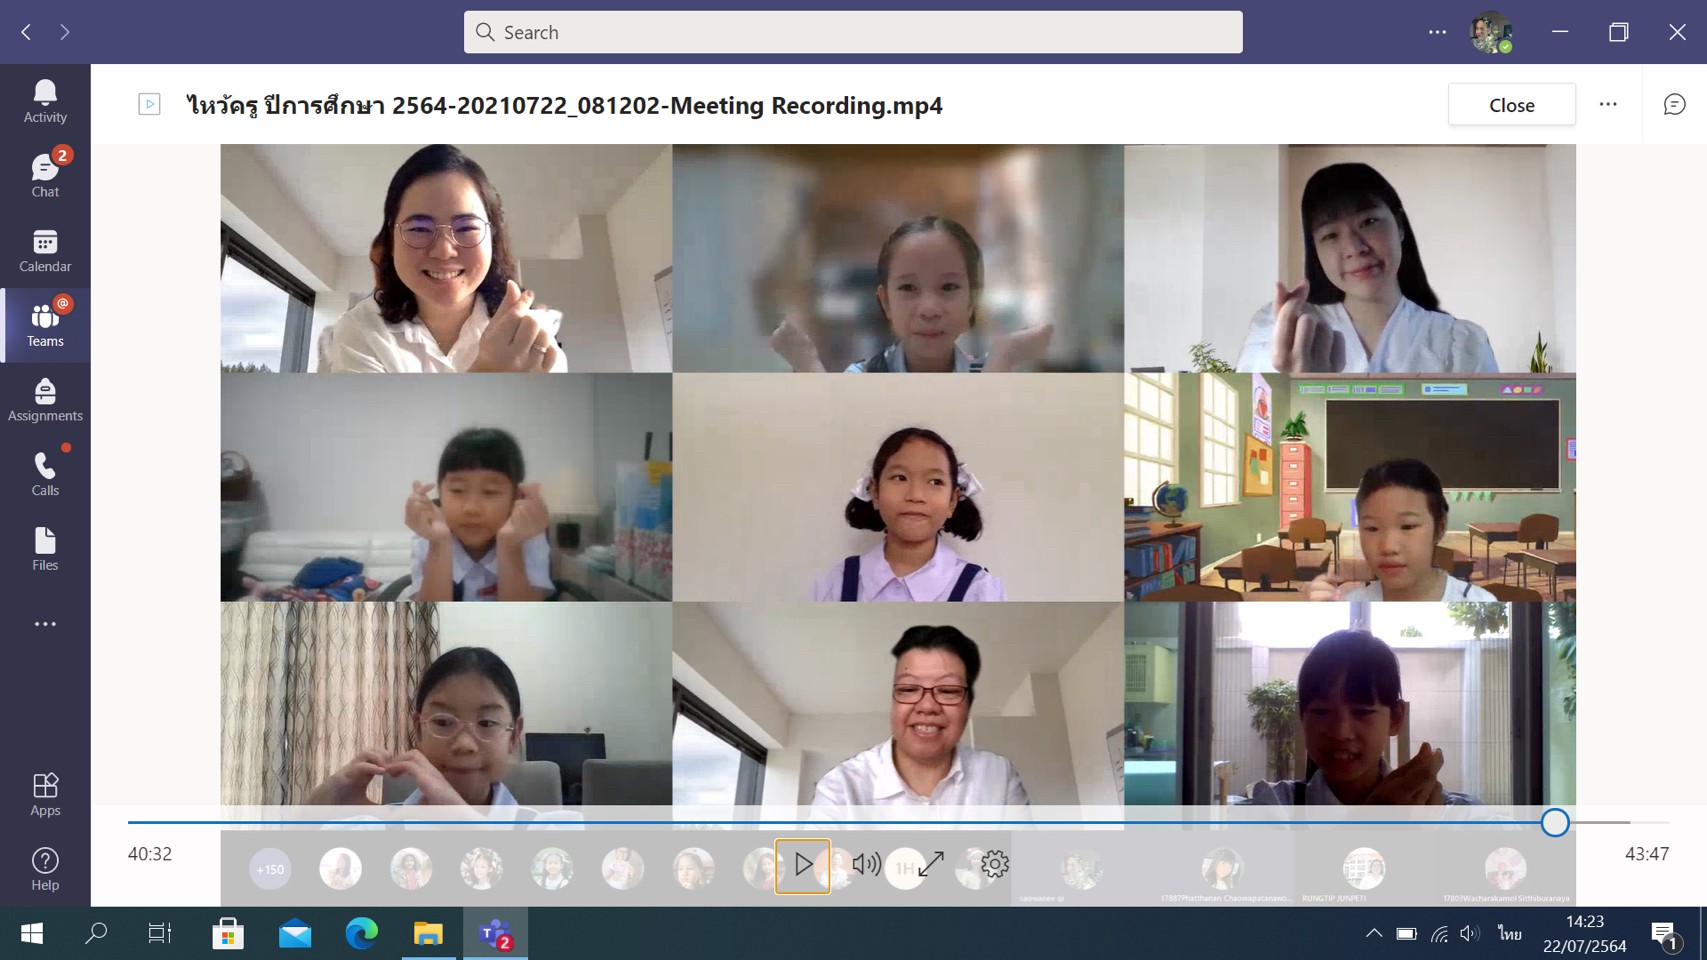Screen dimensions: 1707x960
Task: Open more options next to Close
Action: click(x=1608, y=105)
